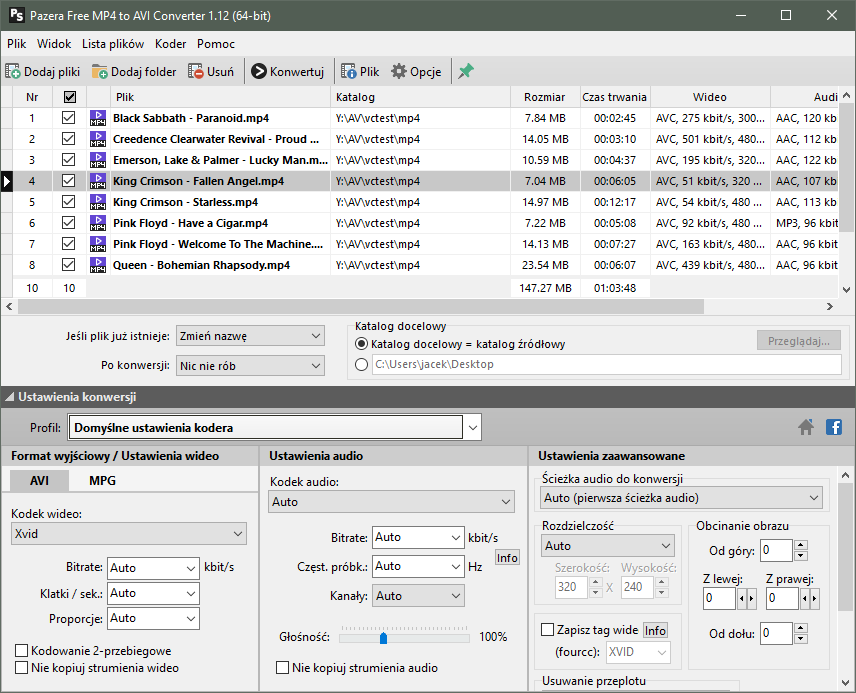
Task: Open Kodek wideo Xvid dropdown
Action: pos(129,534)
